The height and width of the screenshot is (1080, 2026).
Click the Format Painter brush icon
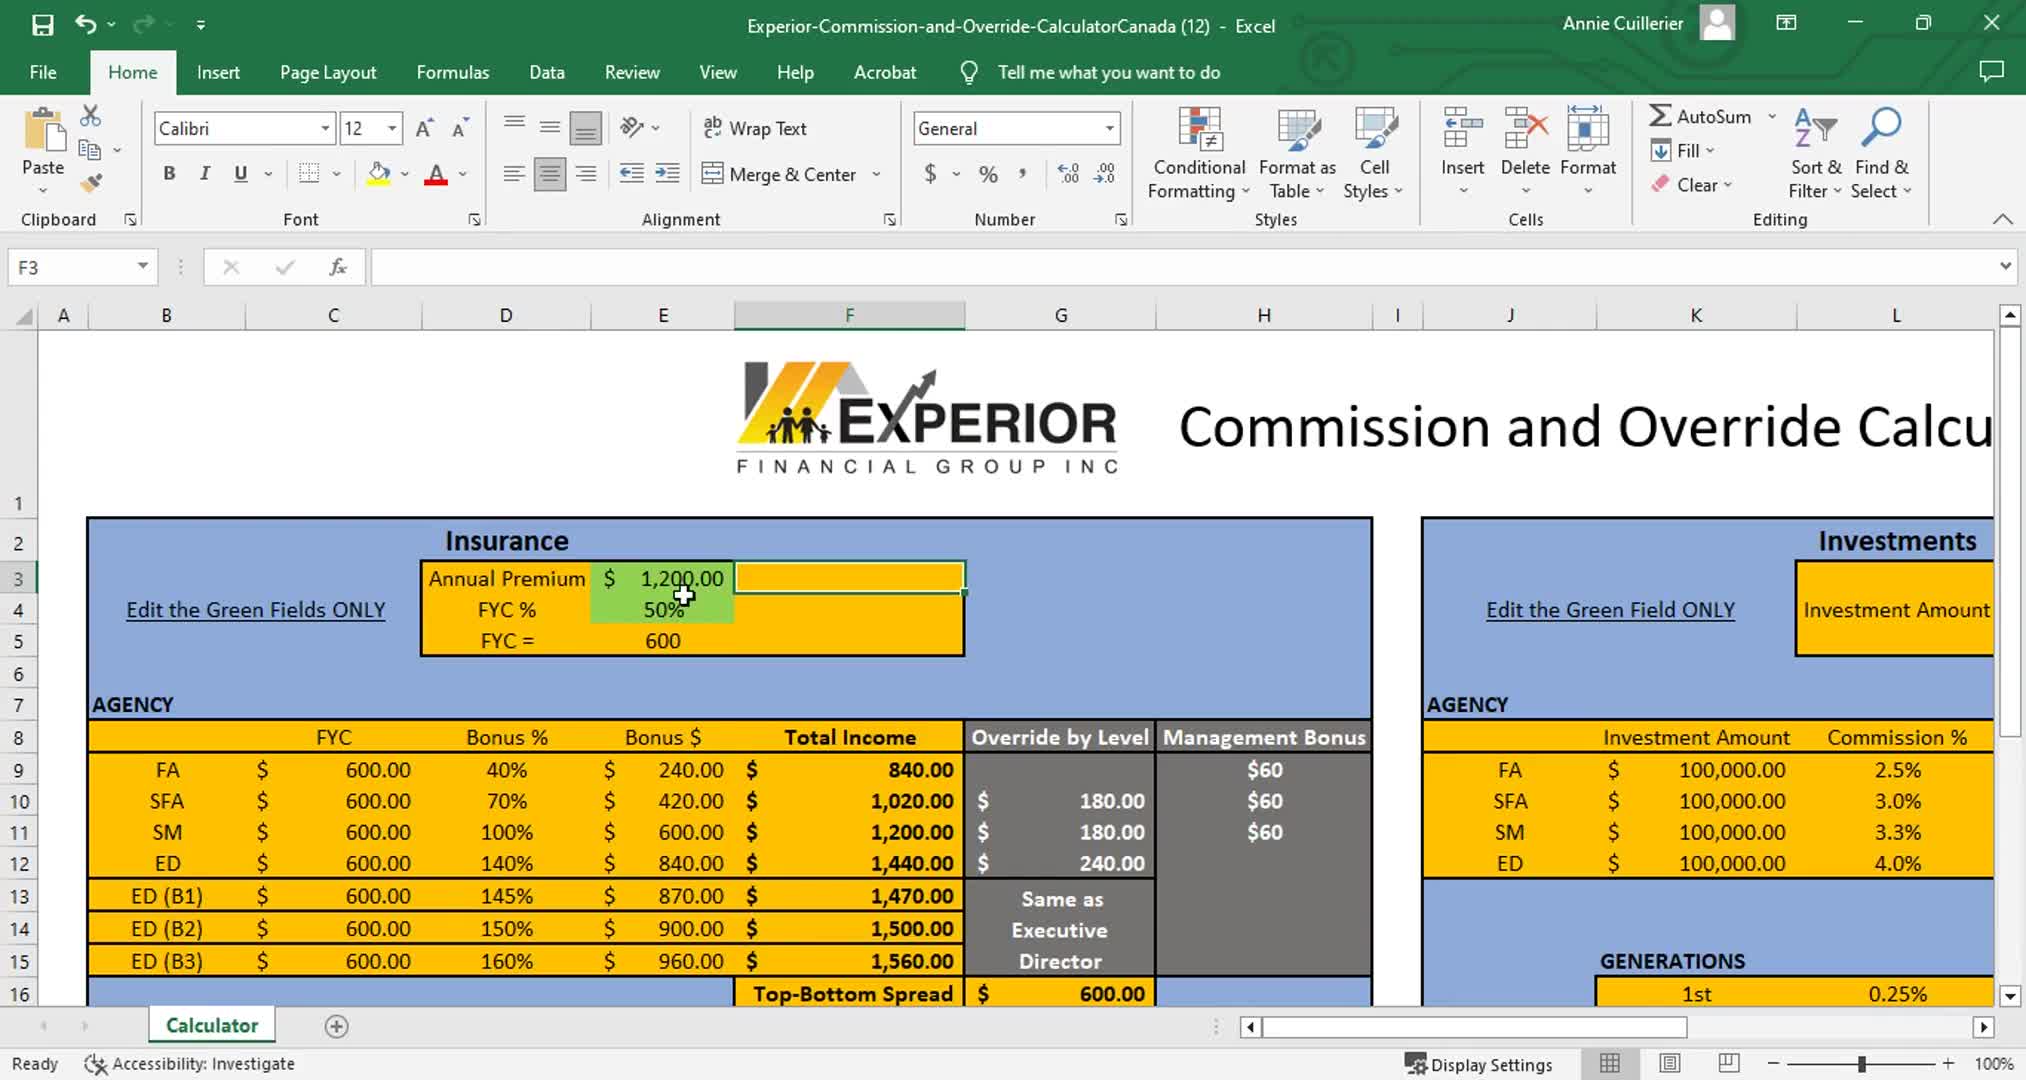click(91, 183)
